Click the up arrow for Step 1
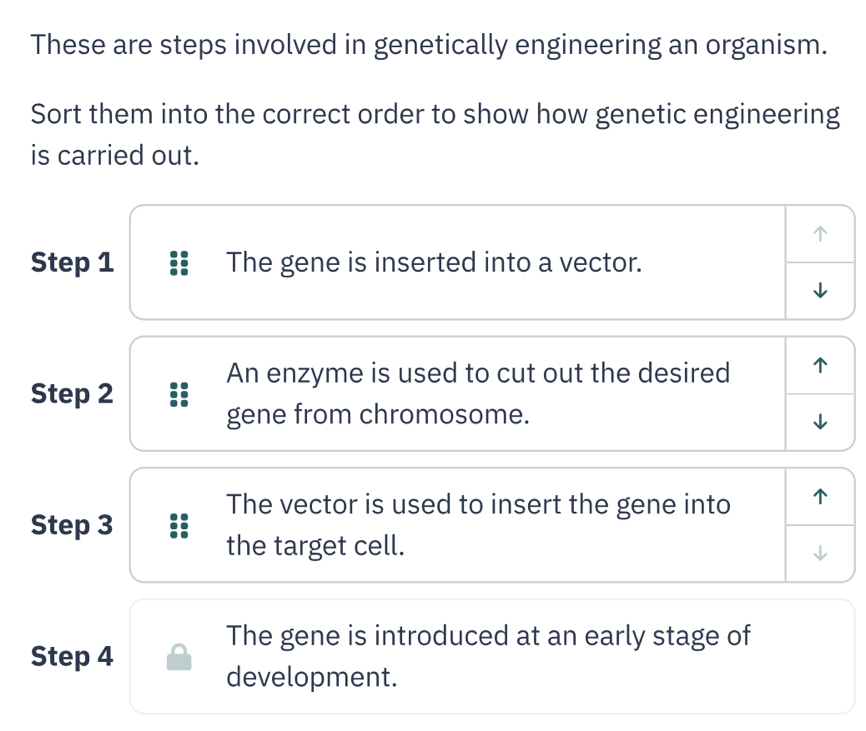 click(819, 234)
